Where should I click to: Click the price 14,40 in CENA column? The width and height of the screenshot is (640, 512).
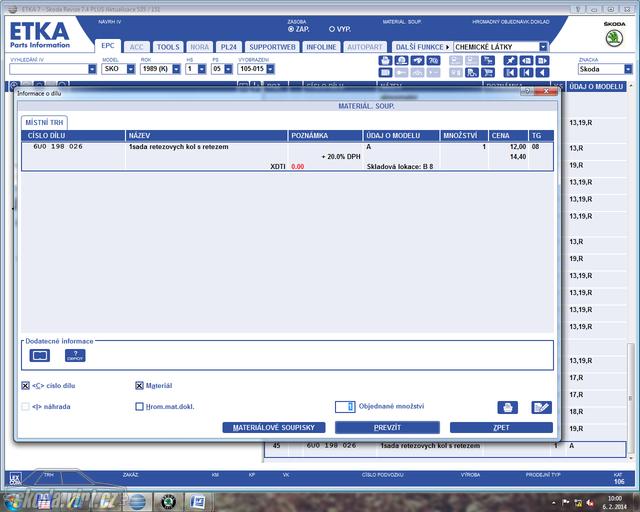[x=518, y=157]
